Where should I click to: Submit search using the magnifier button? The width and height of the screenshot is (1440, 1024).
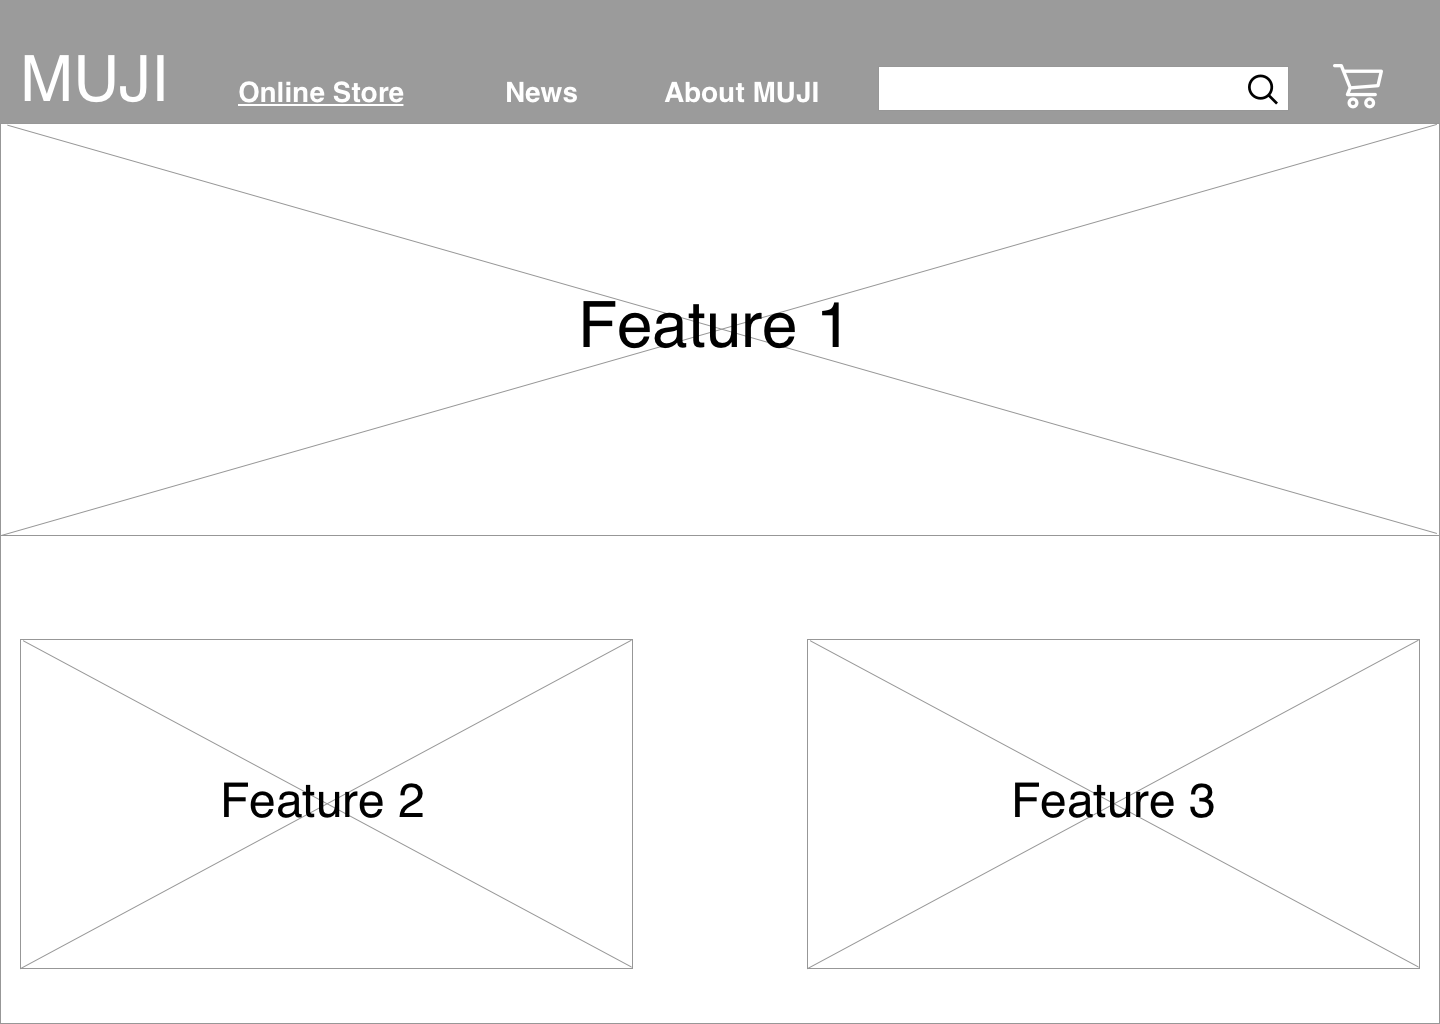[1263, 89]
